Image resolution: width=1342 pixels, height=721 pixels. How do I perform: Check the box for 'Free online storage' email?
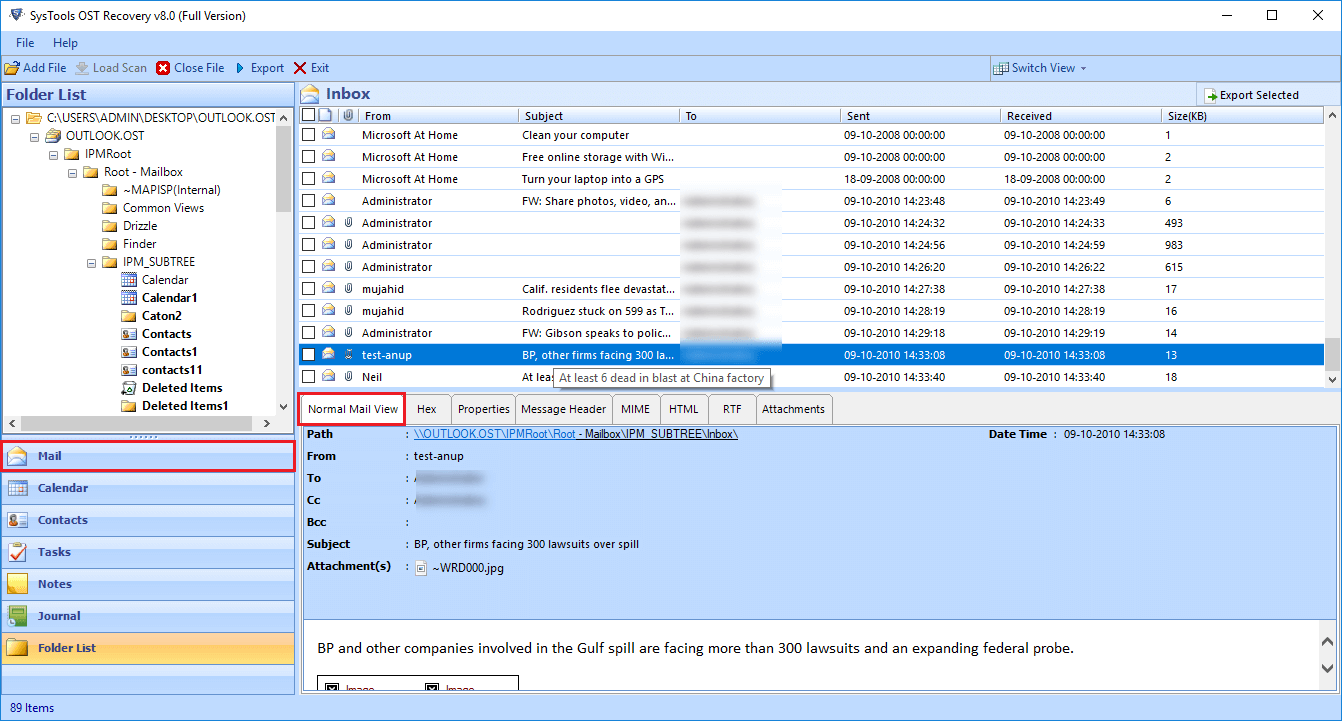[309, 157]
